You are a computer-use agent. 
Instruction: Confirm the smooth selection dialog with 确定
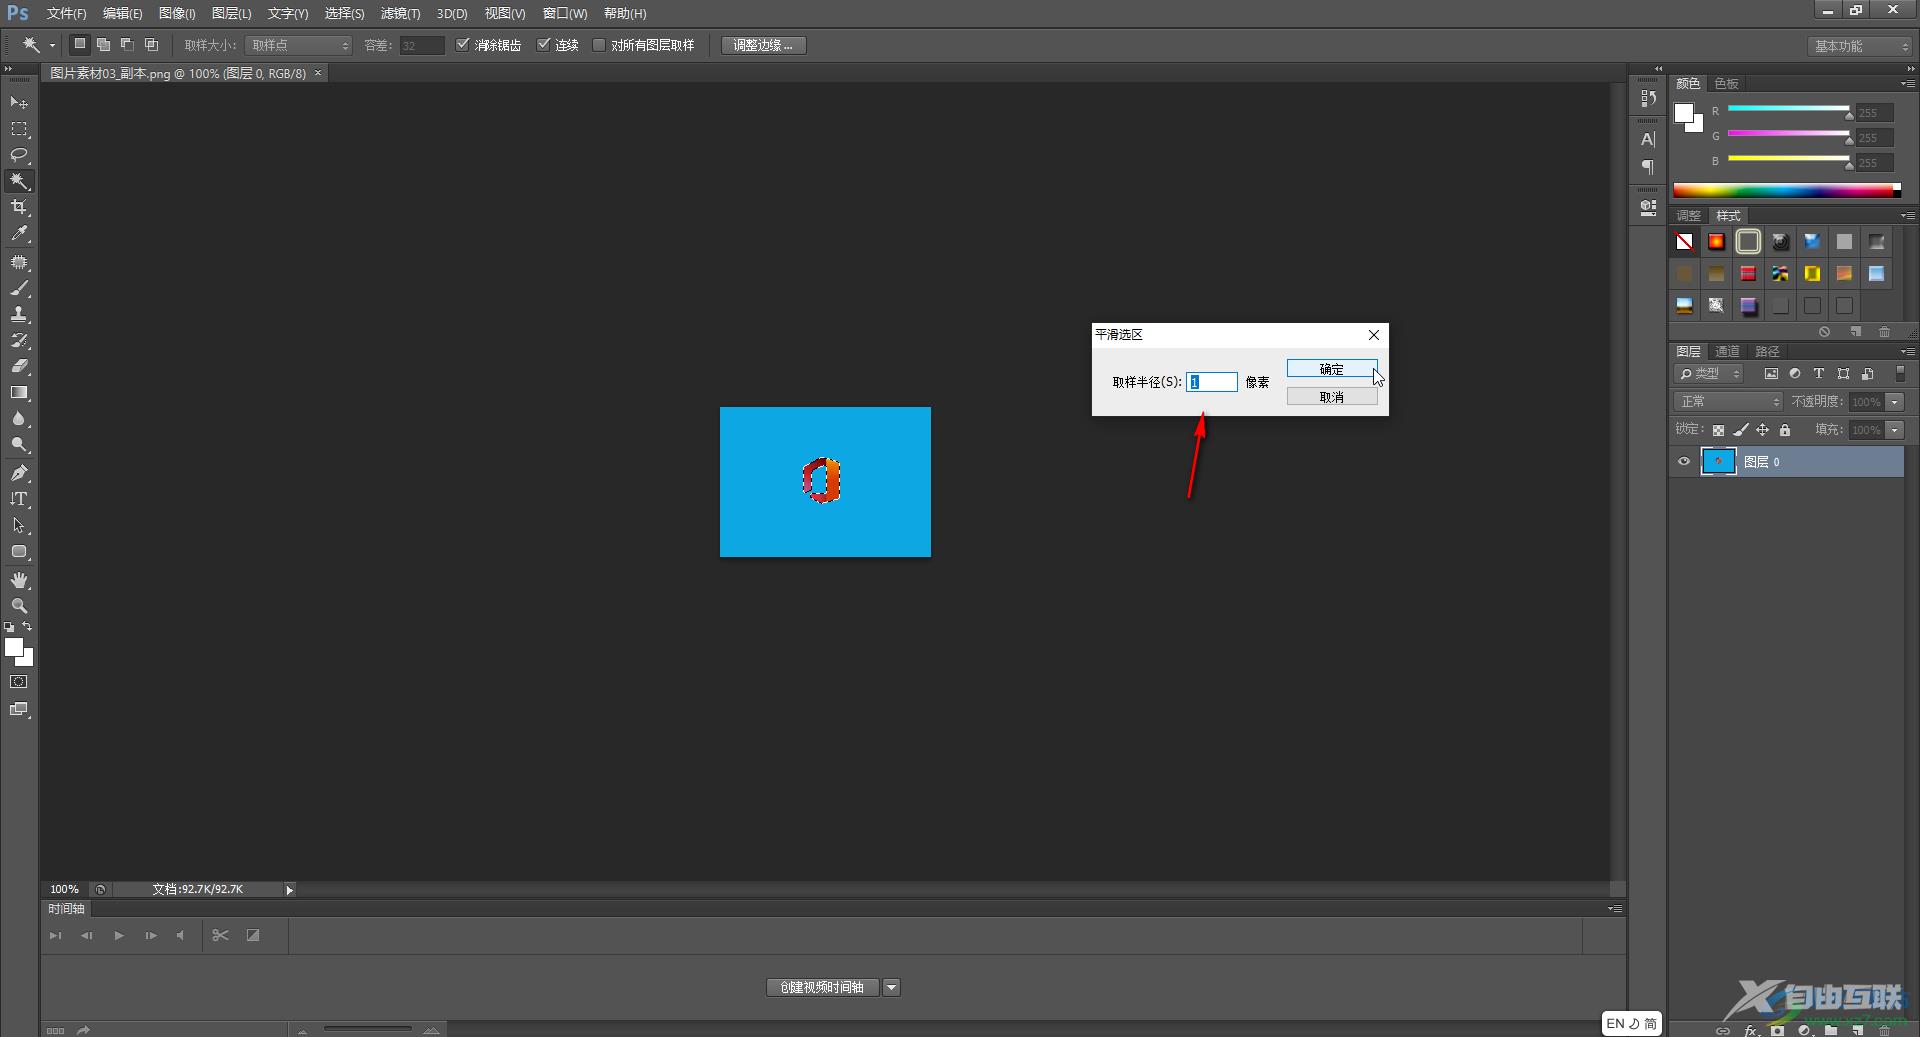(x=1332, y=369)
